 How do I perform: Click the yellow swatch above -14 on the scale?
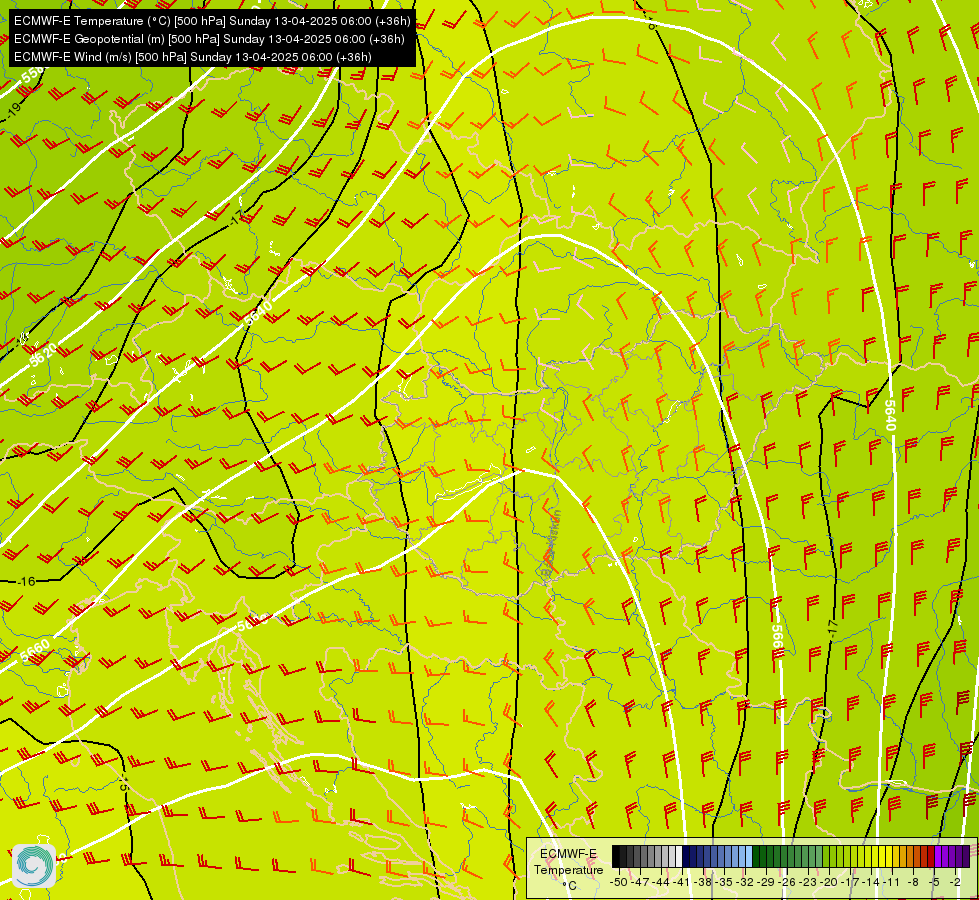[x=875, y=856]
